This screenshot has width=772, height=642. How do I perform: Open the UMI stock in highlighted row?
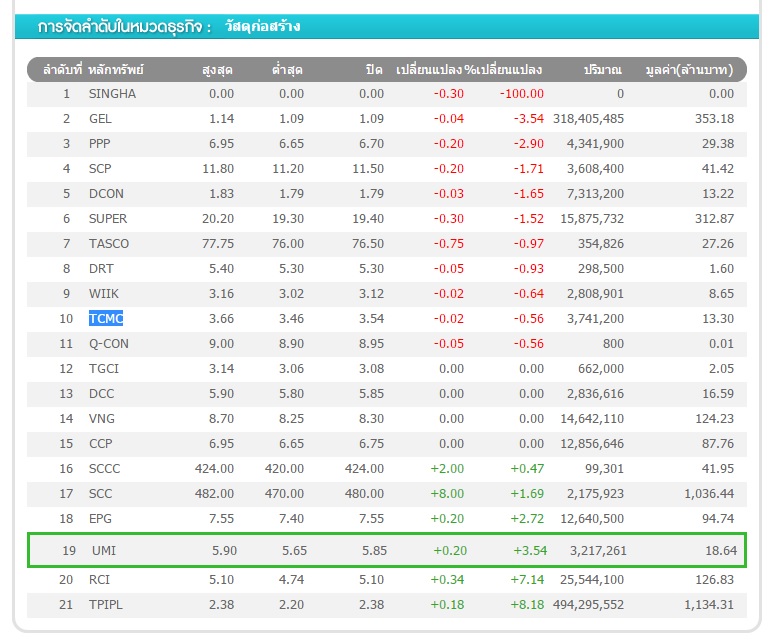point(102,550)
